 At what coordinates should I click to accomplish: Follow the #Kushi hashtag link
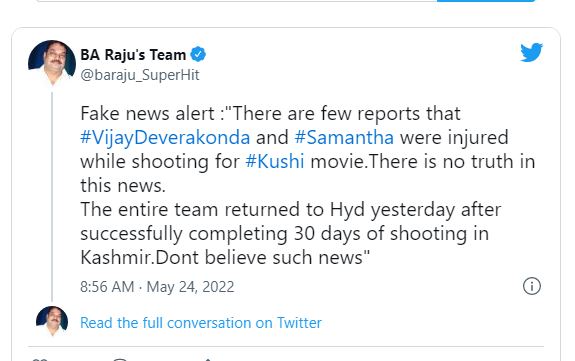[x=275, y=161]
